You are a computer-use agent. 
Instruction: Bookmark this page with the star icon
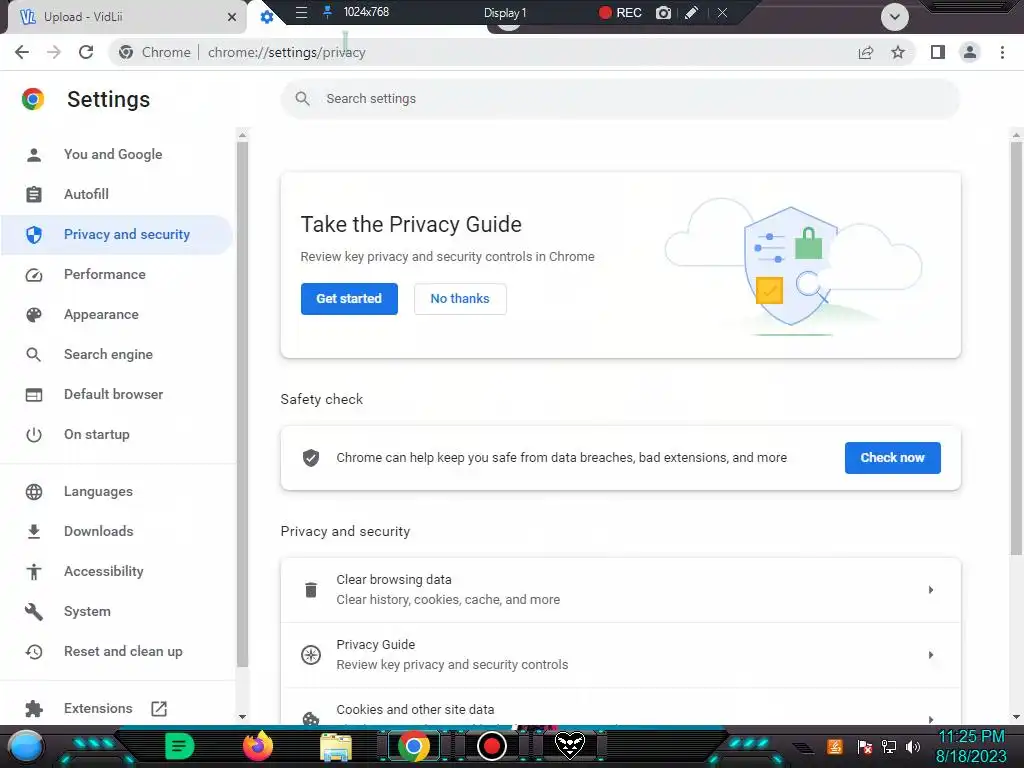click(x=898, y=52)
